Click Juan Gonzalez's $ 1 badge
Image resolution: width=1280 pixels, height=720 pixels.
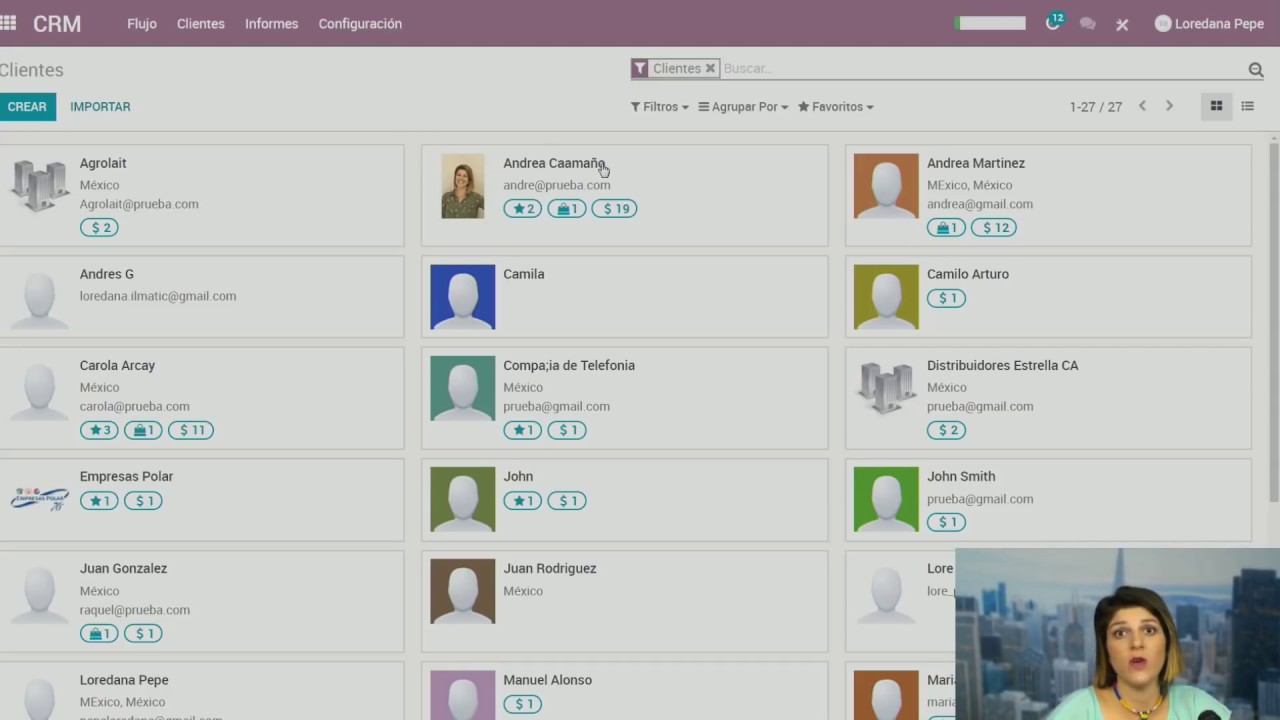tap(143, 634)
